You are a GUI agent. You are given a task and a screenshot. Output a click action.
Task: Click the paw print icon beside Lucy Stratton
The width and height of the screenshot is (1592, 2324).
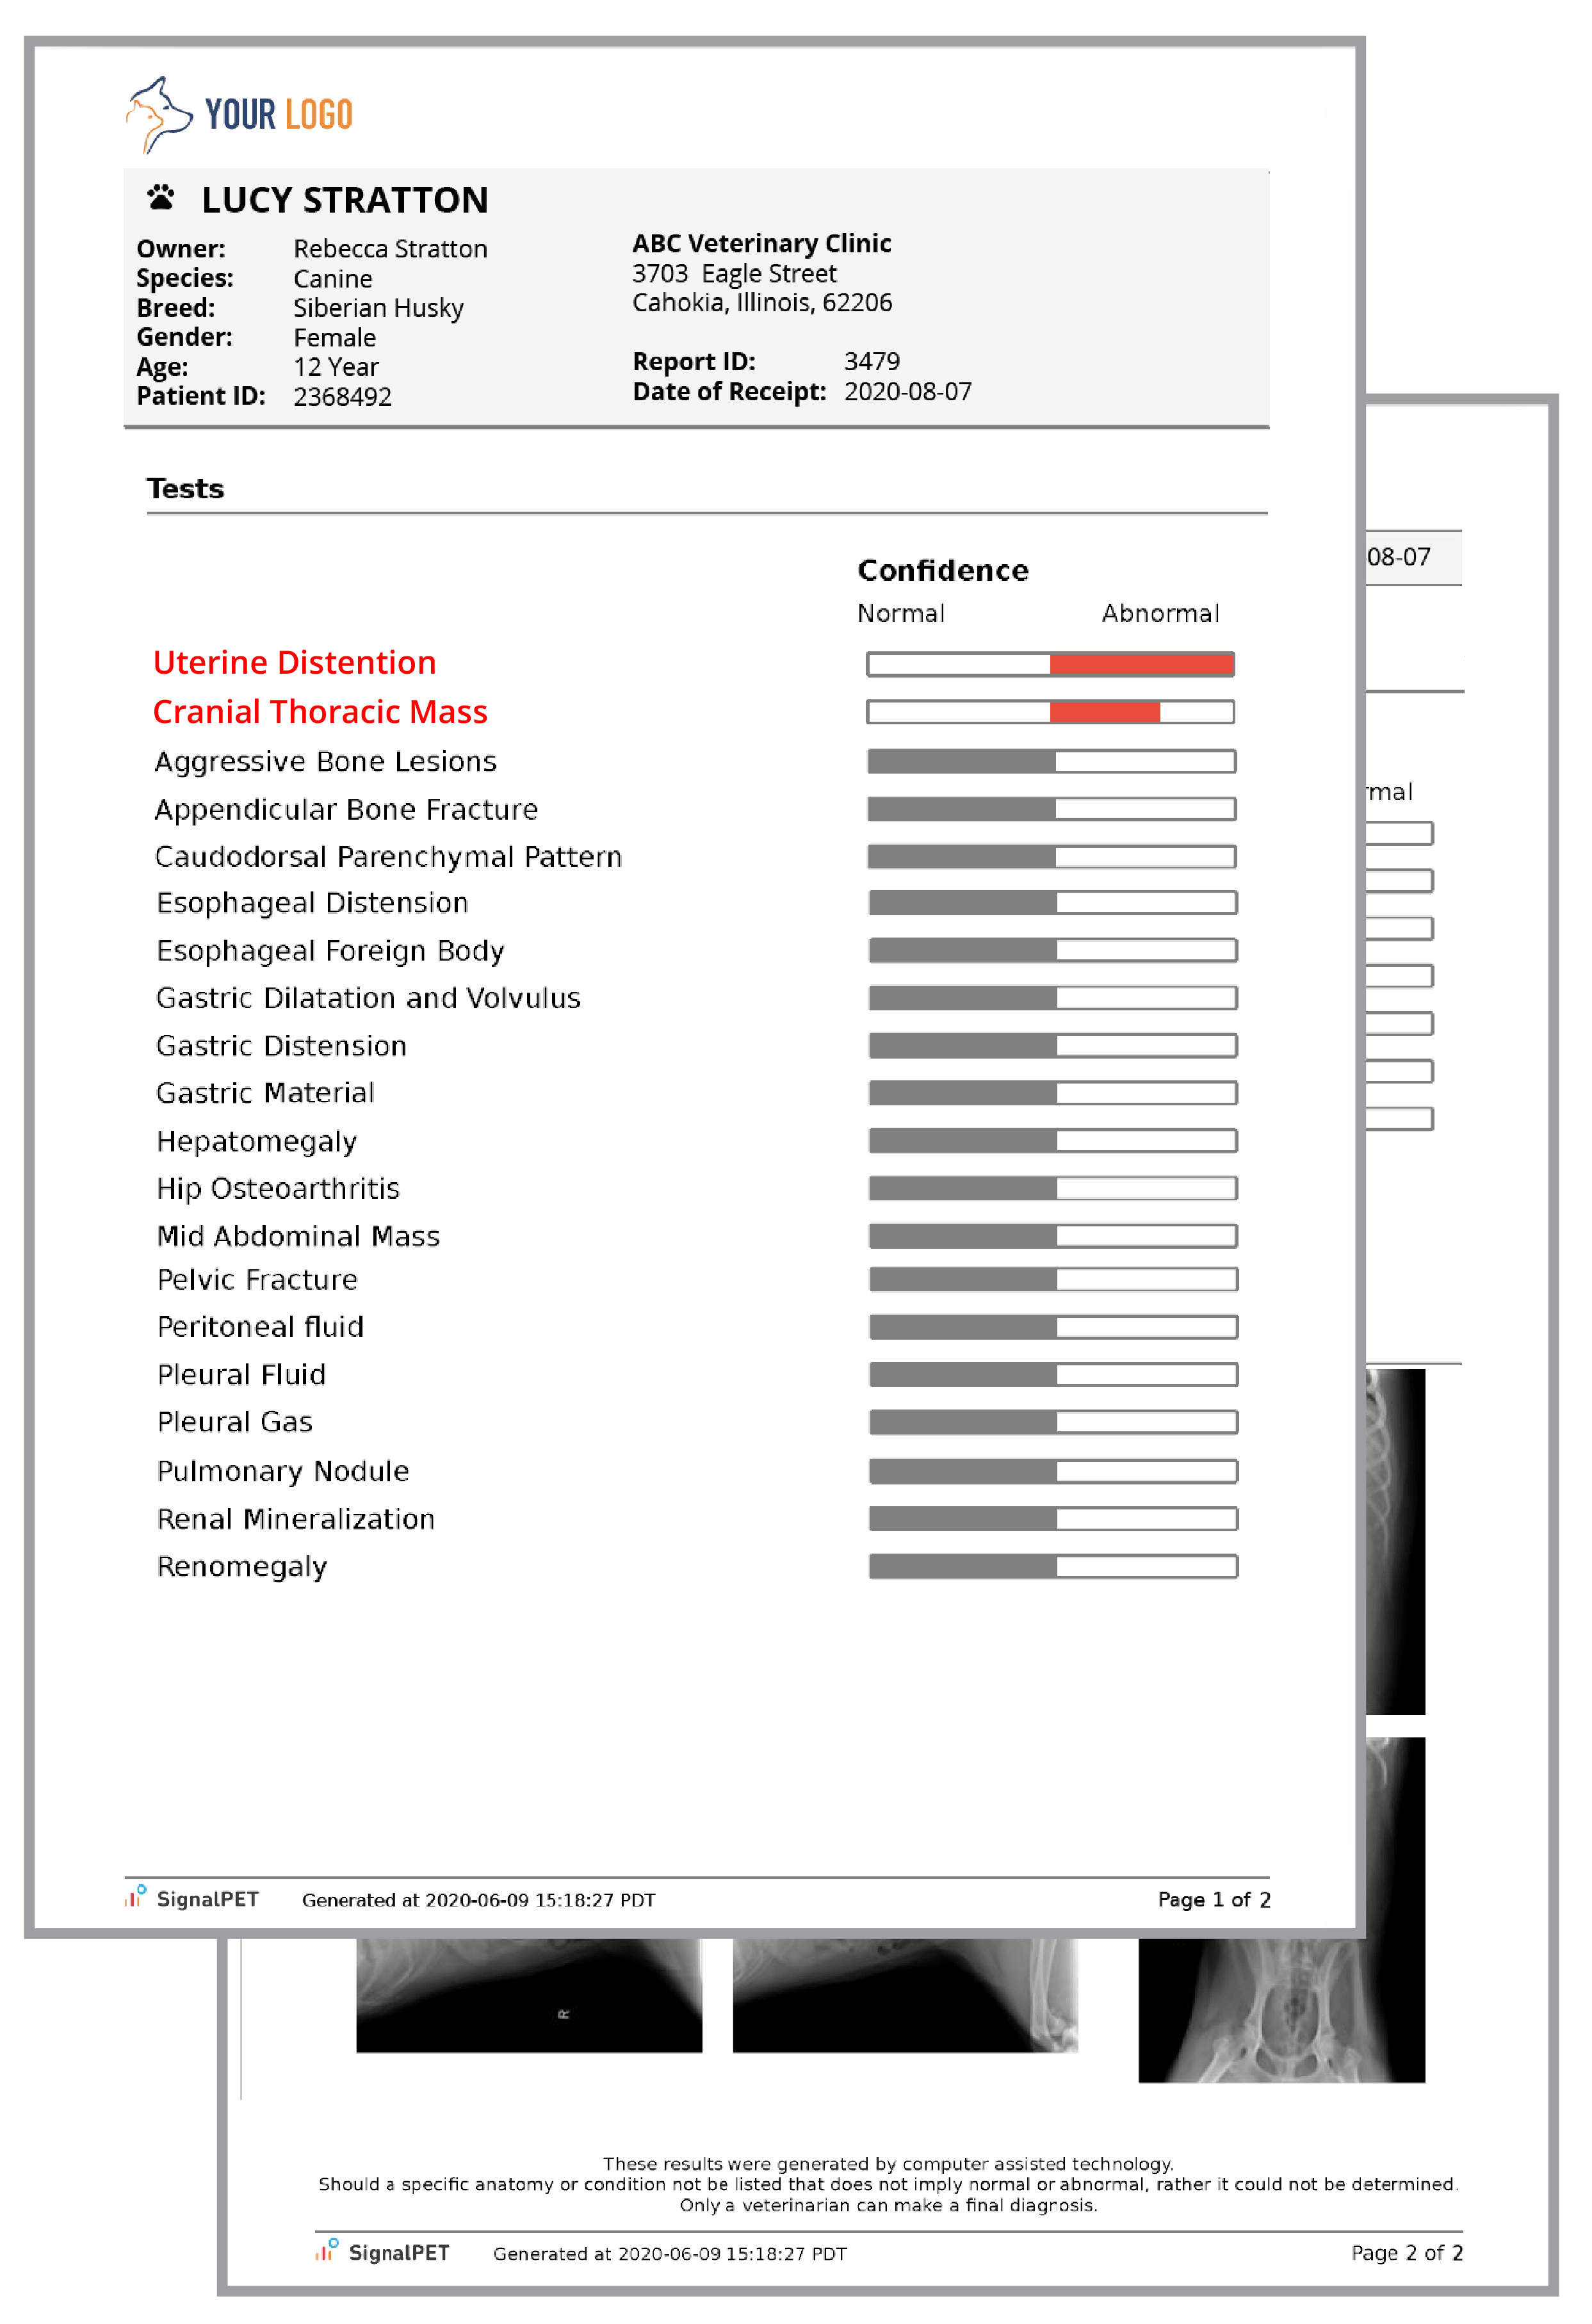point(161,198)
